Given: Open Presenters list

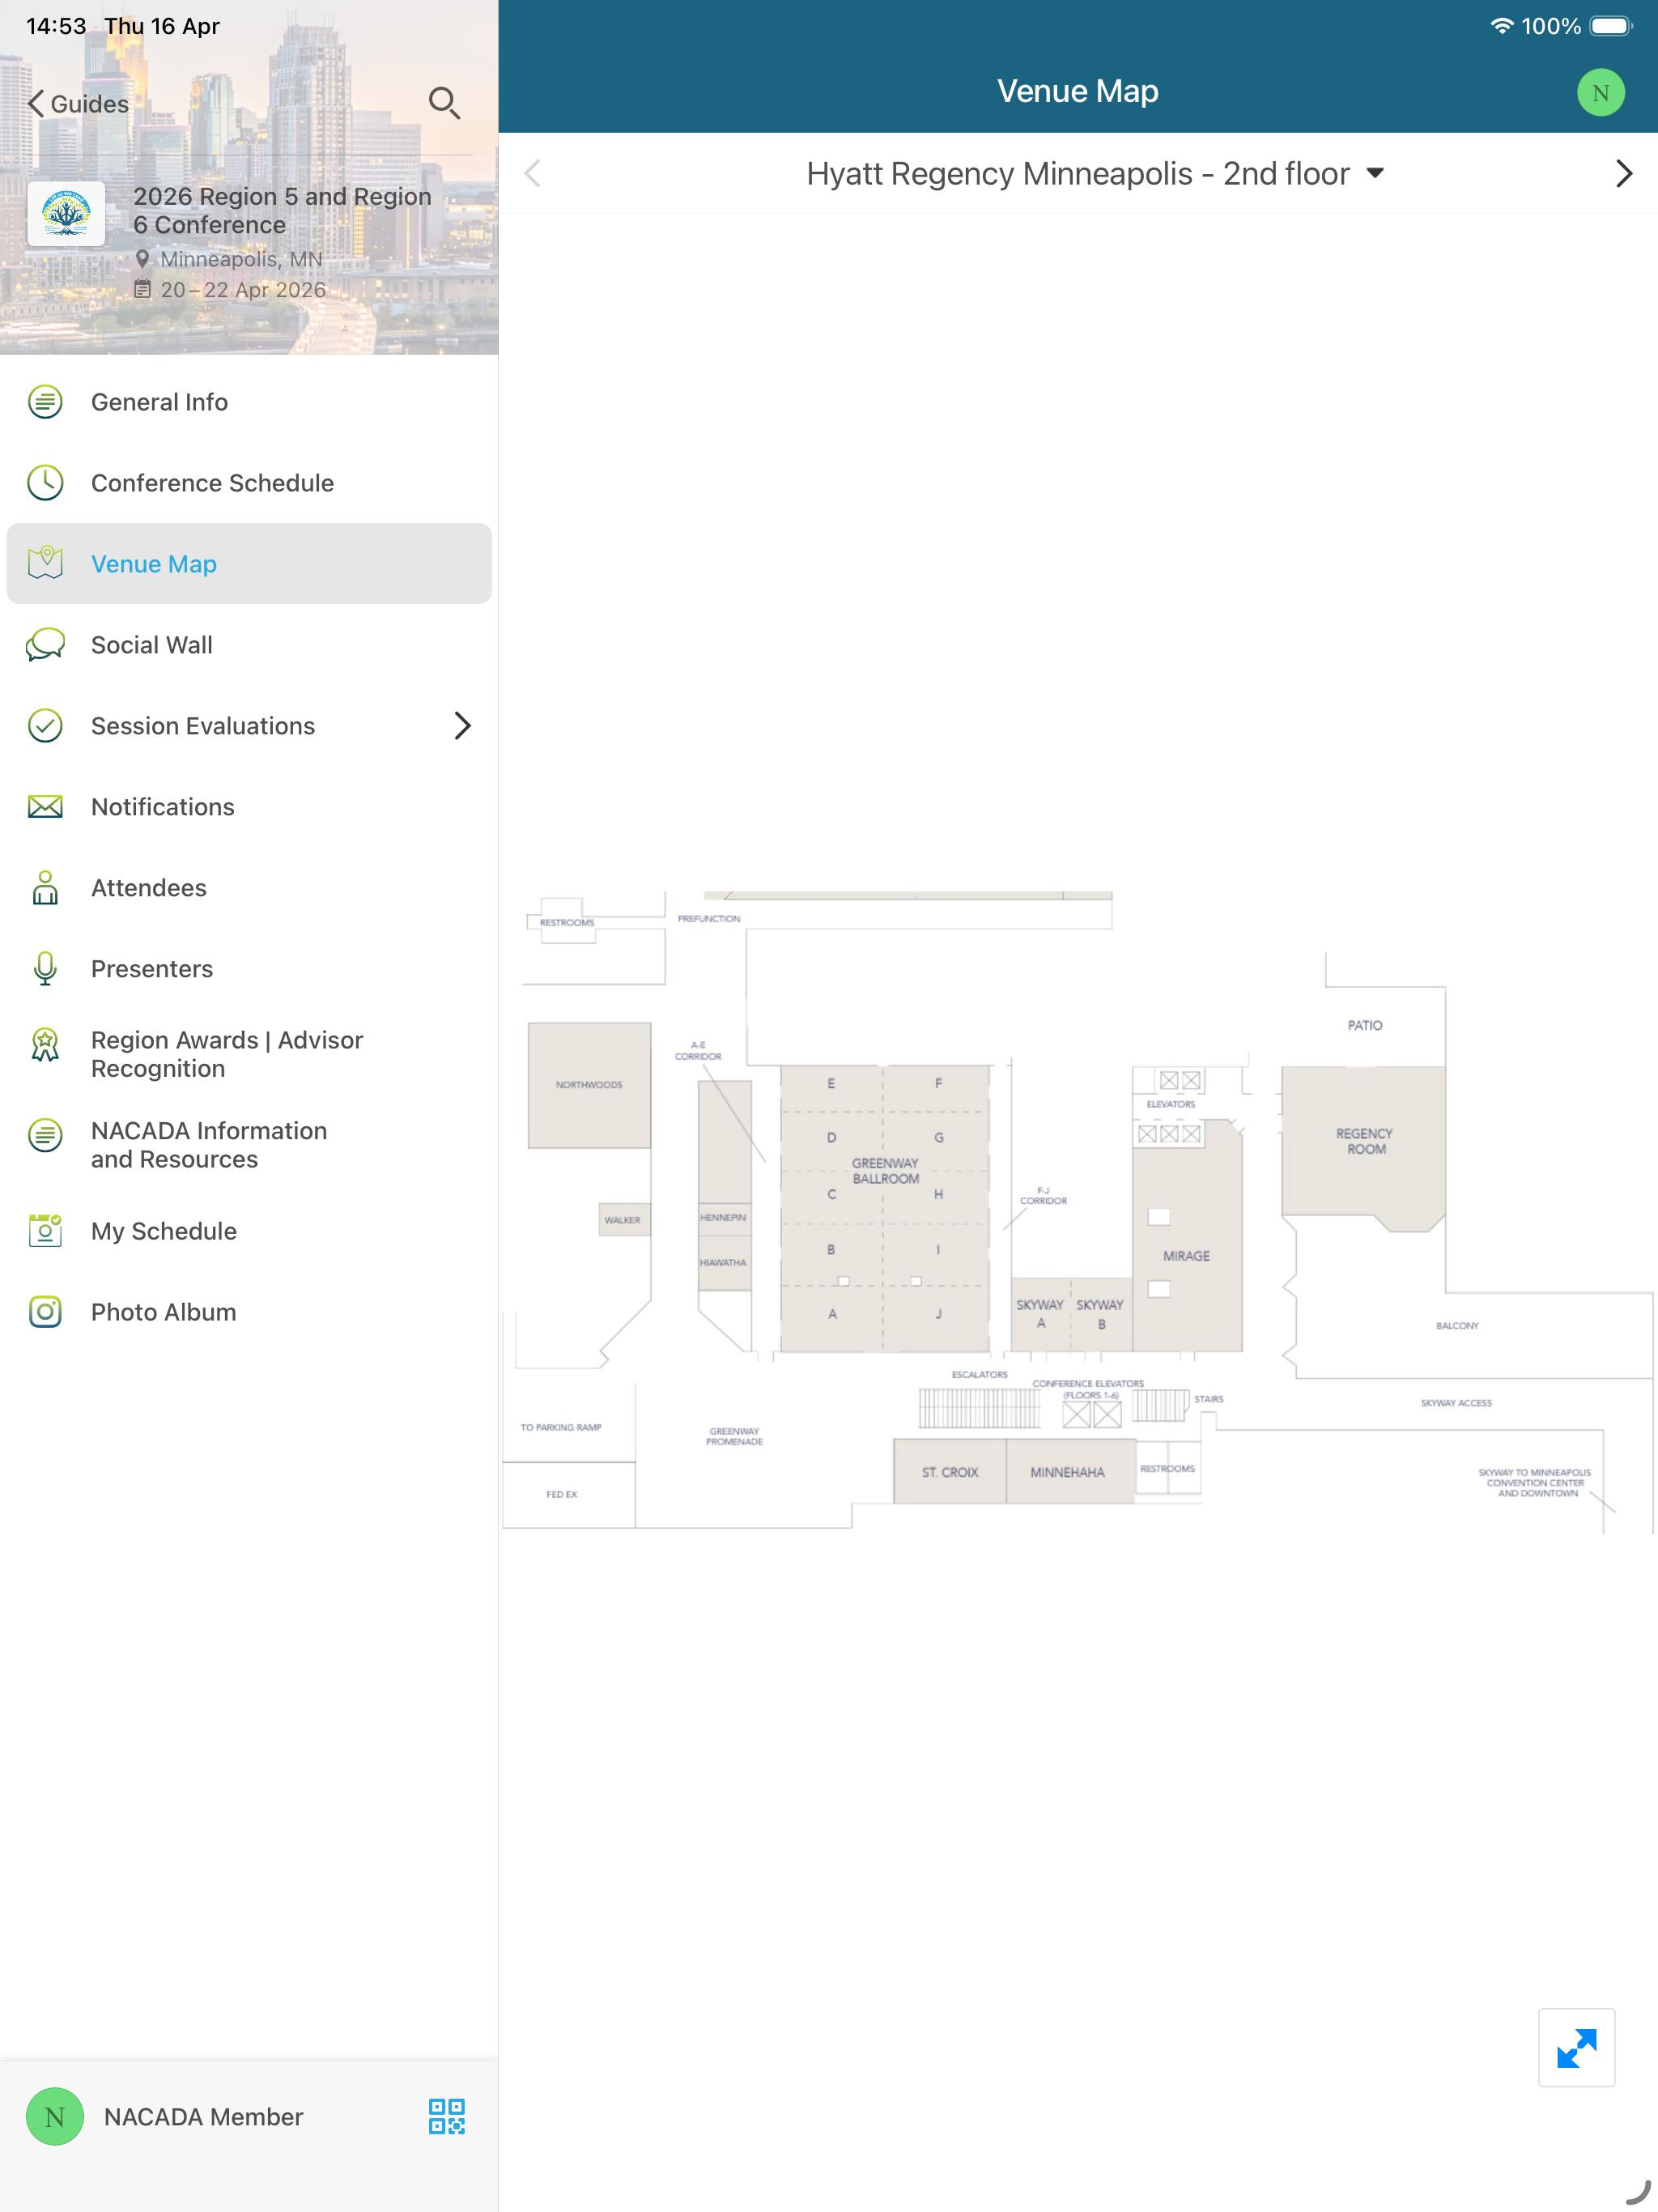Looking at the screenshot, I should coord(249,969).
